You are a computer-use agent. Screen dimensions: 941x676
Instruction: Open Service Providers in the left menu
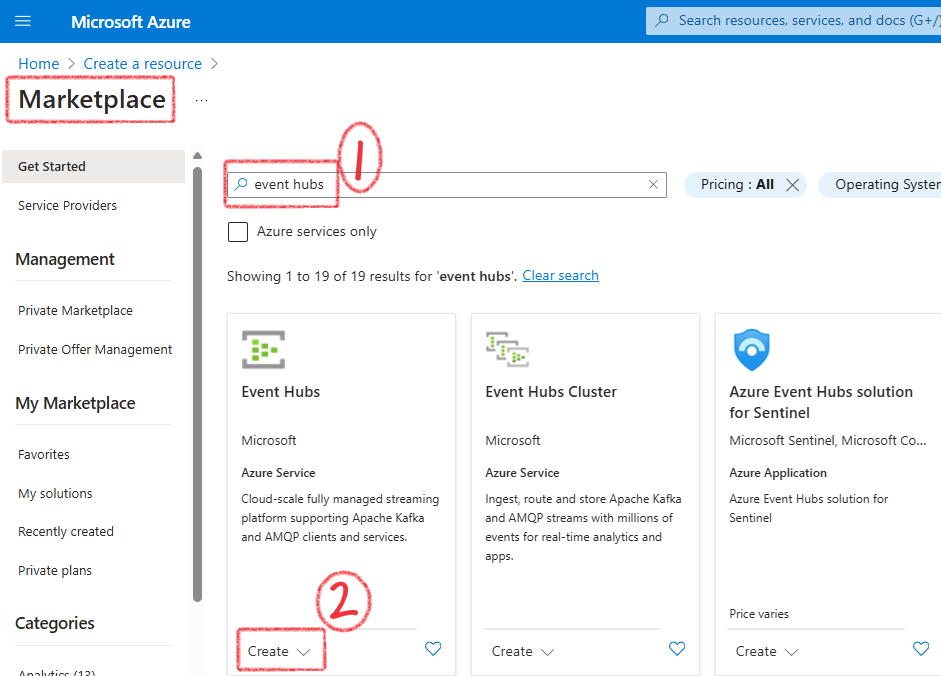[x=67, y=205]
